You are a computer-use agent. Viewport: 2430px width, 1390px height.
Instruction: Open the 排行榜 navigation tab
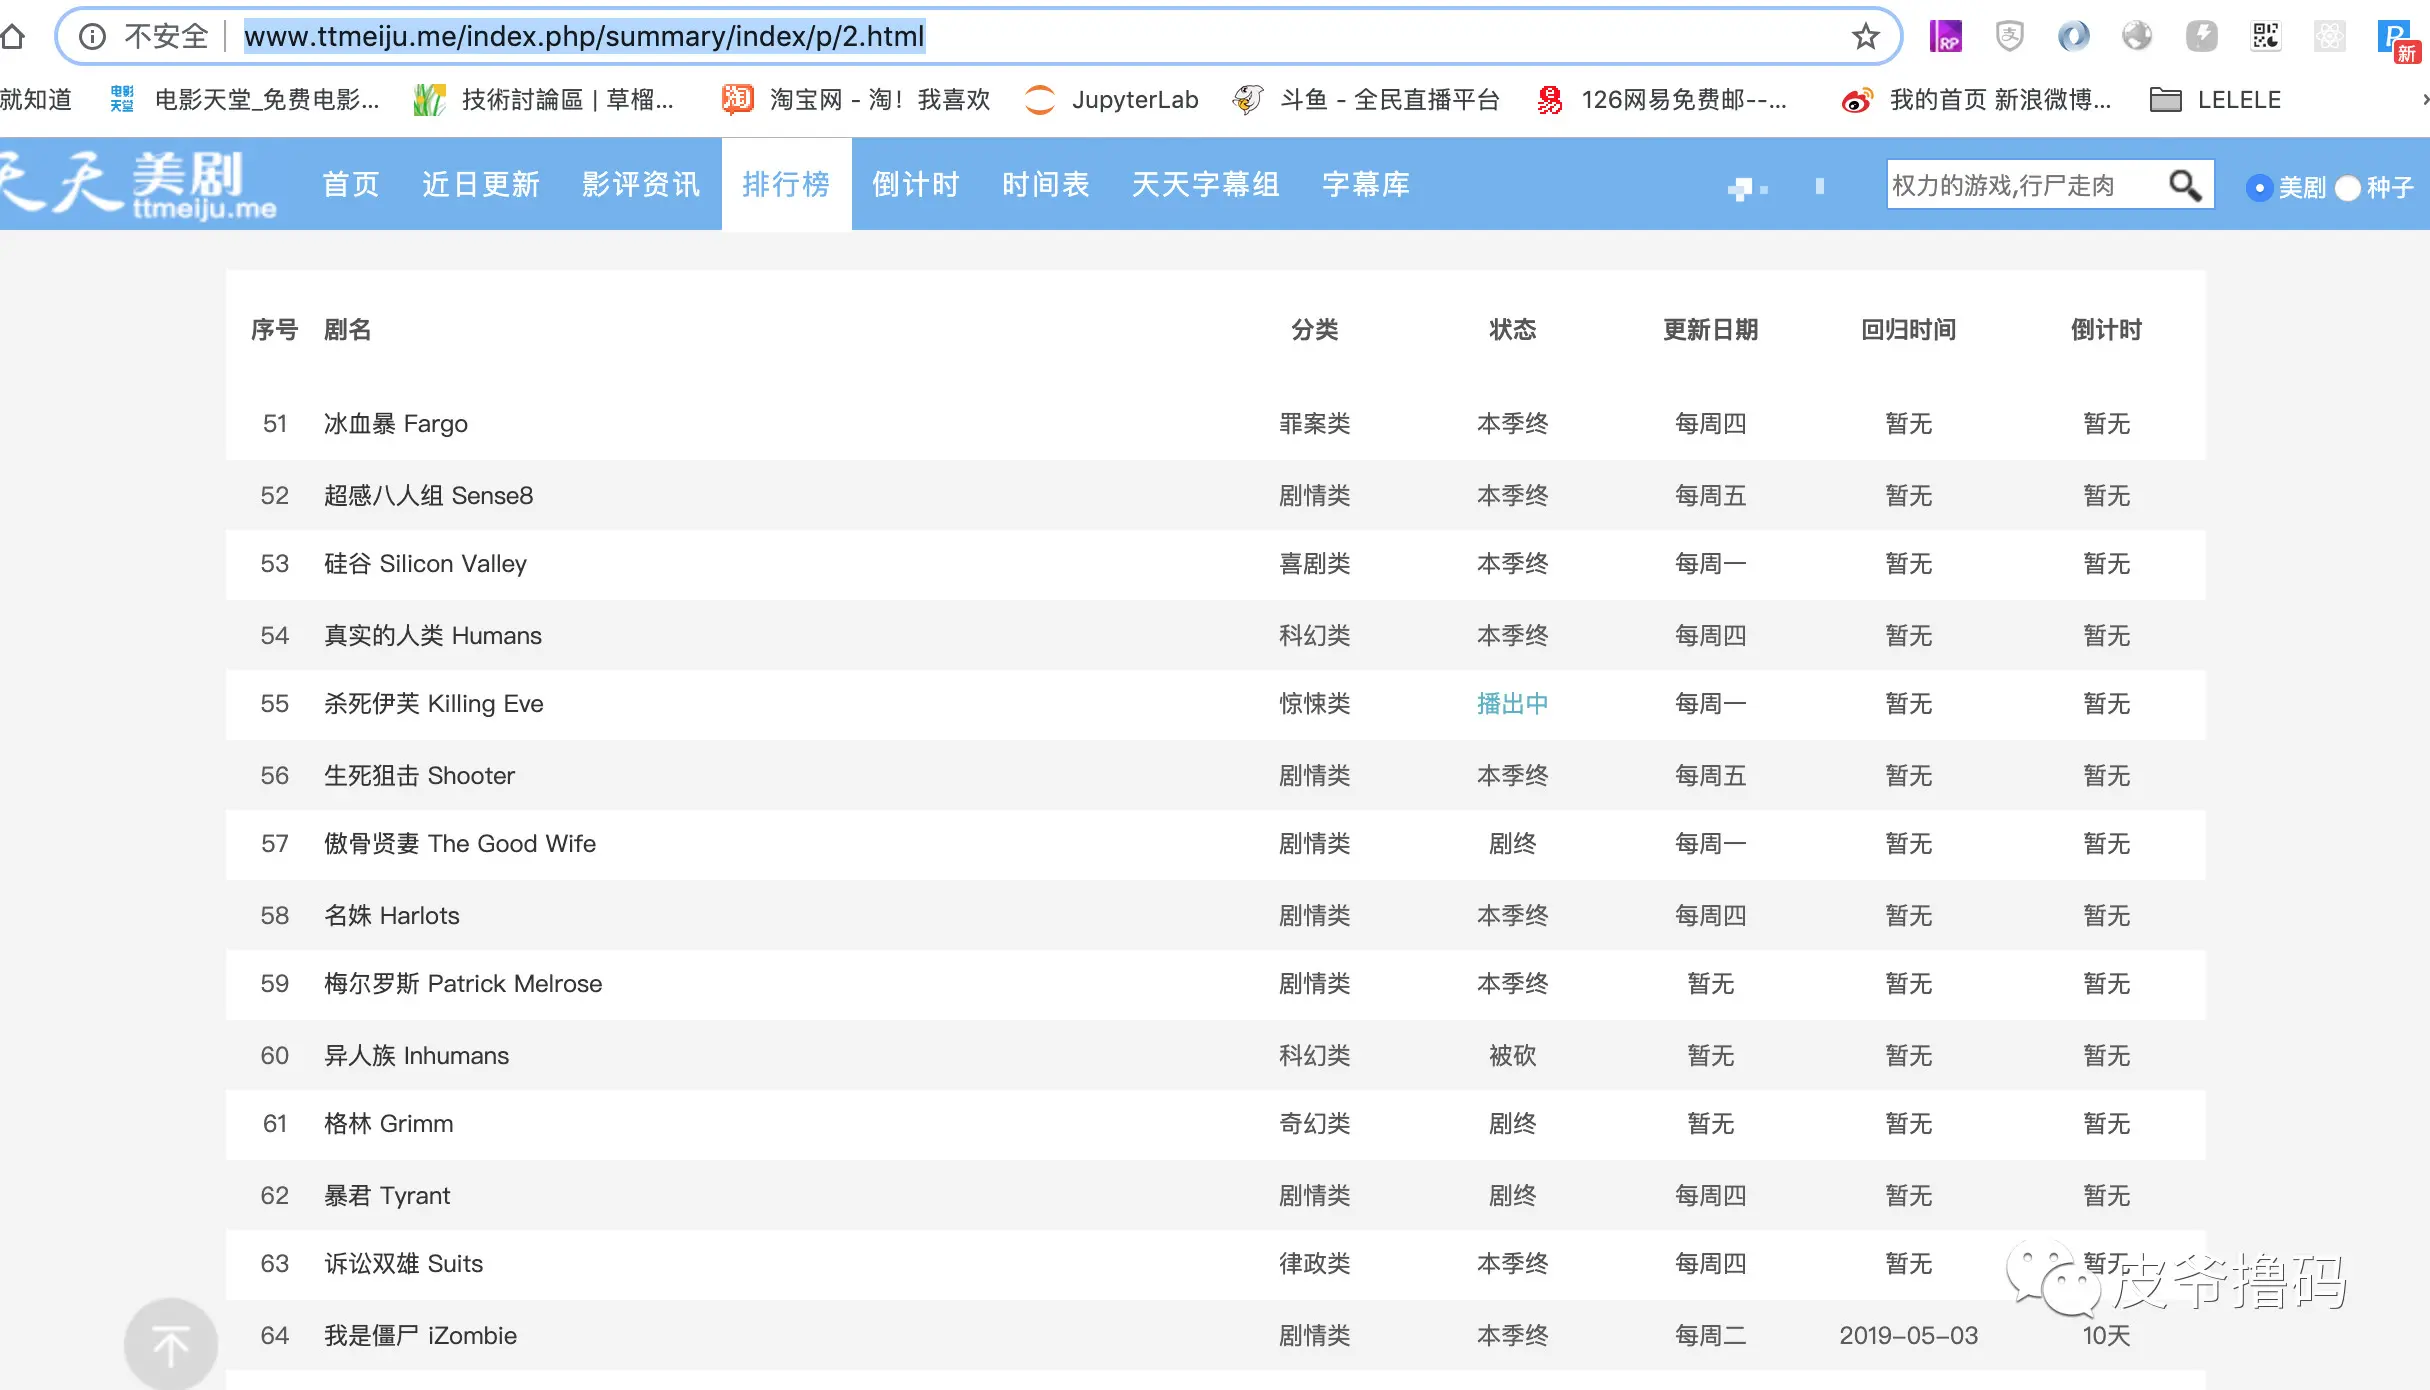point(786,184)
